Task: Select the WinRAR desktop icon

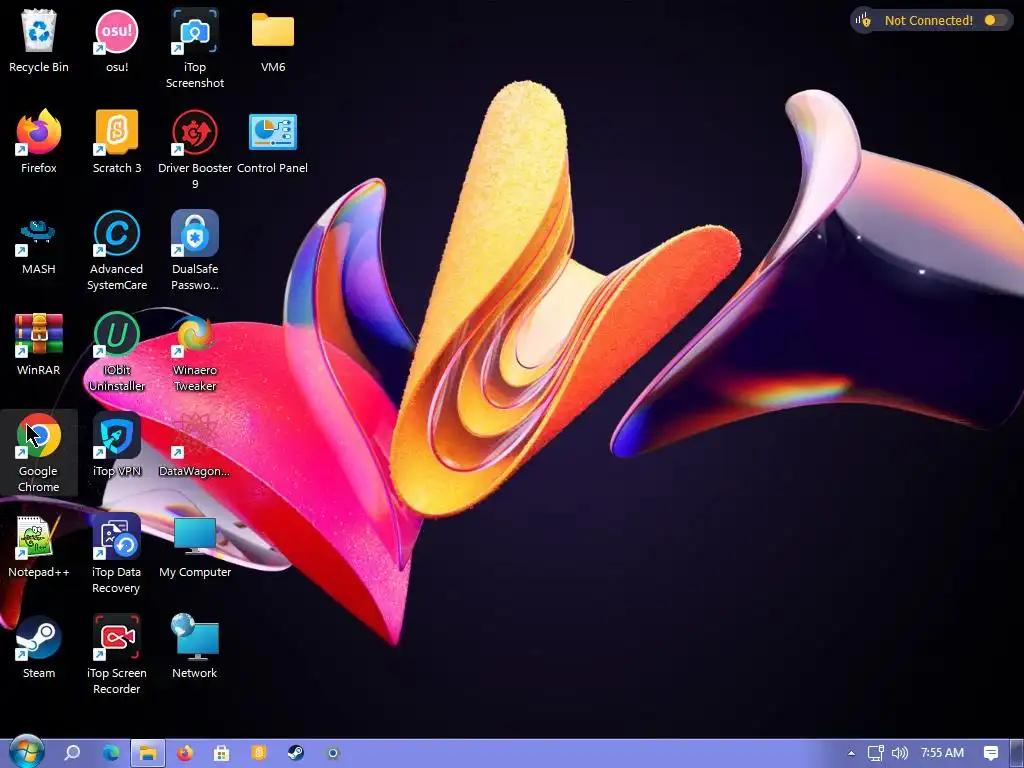Action: point(39,344)
